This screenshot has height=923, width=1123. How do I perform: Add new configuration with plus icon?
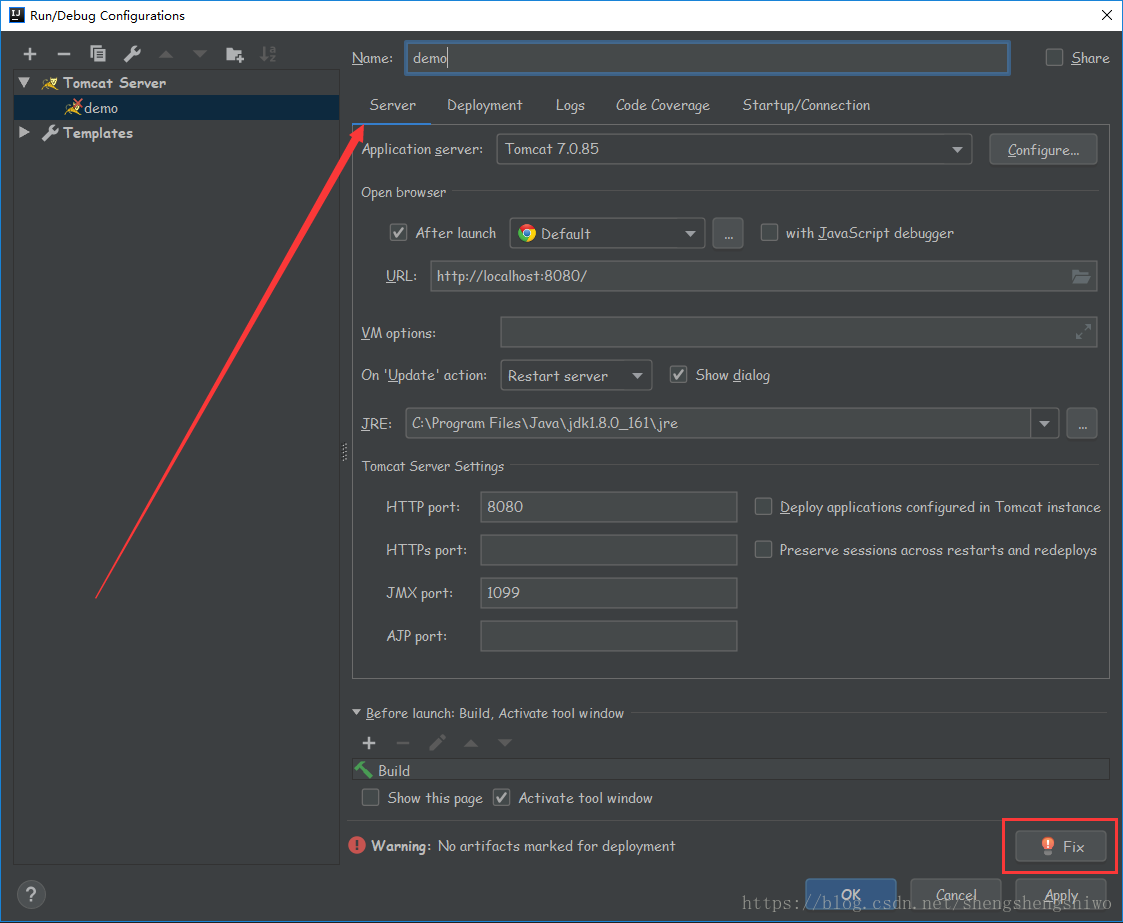(30, 54)
